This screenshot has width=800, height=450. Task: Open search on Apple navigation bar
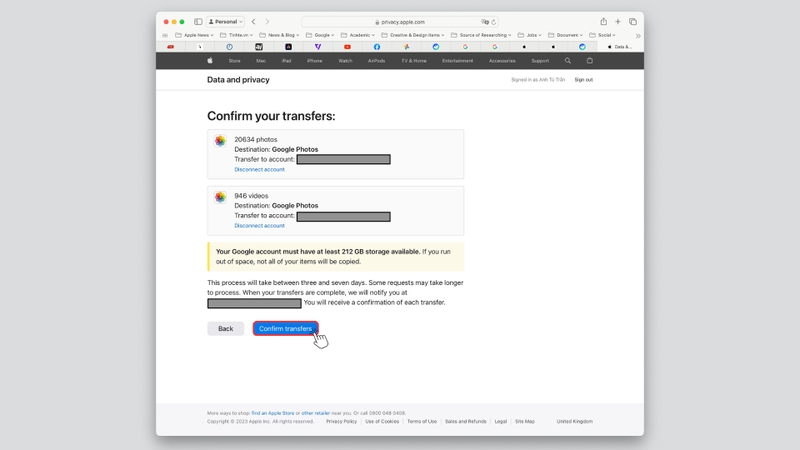click(568, 61)
